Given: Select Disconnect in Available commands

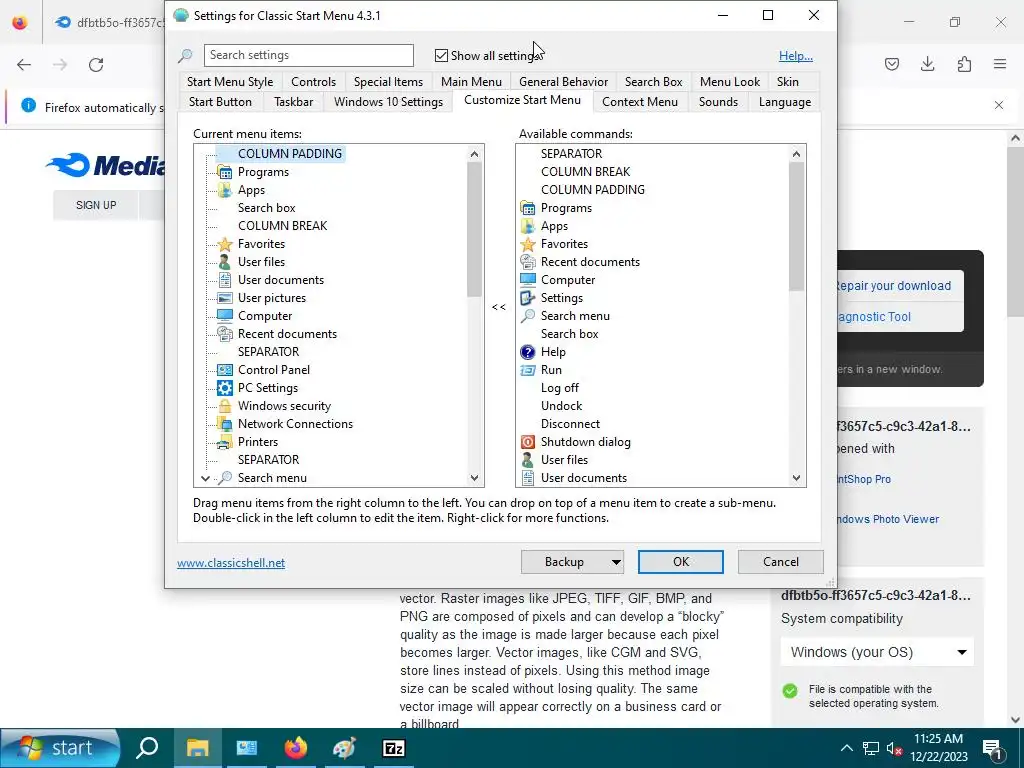Looking at the screenshot, I should point(570,424).
